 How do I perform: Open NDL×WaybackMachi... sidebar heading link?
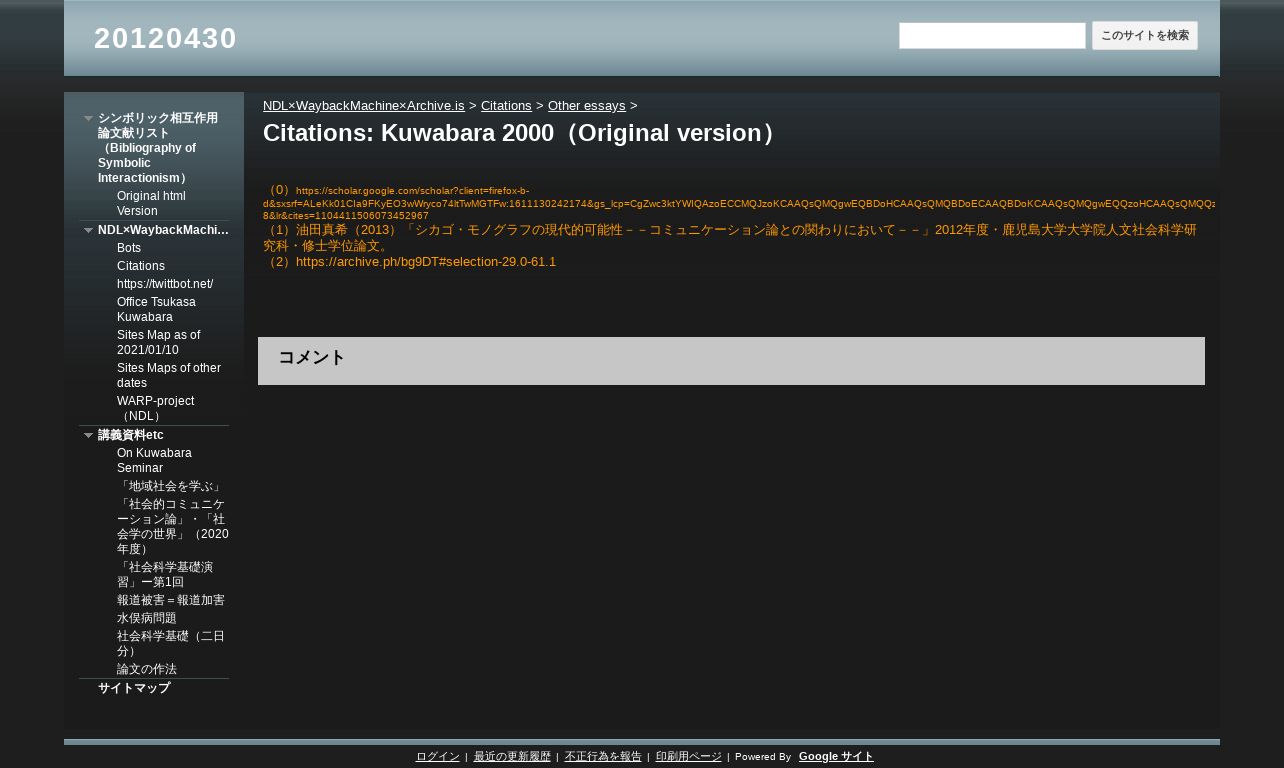(x=163, y=230)
